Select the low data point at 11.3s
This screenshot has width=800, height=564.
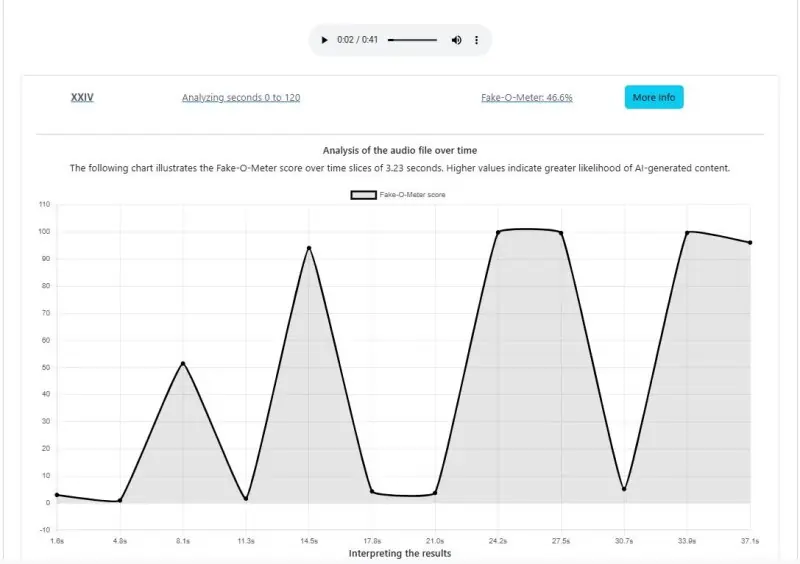246,499
